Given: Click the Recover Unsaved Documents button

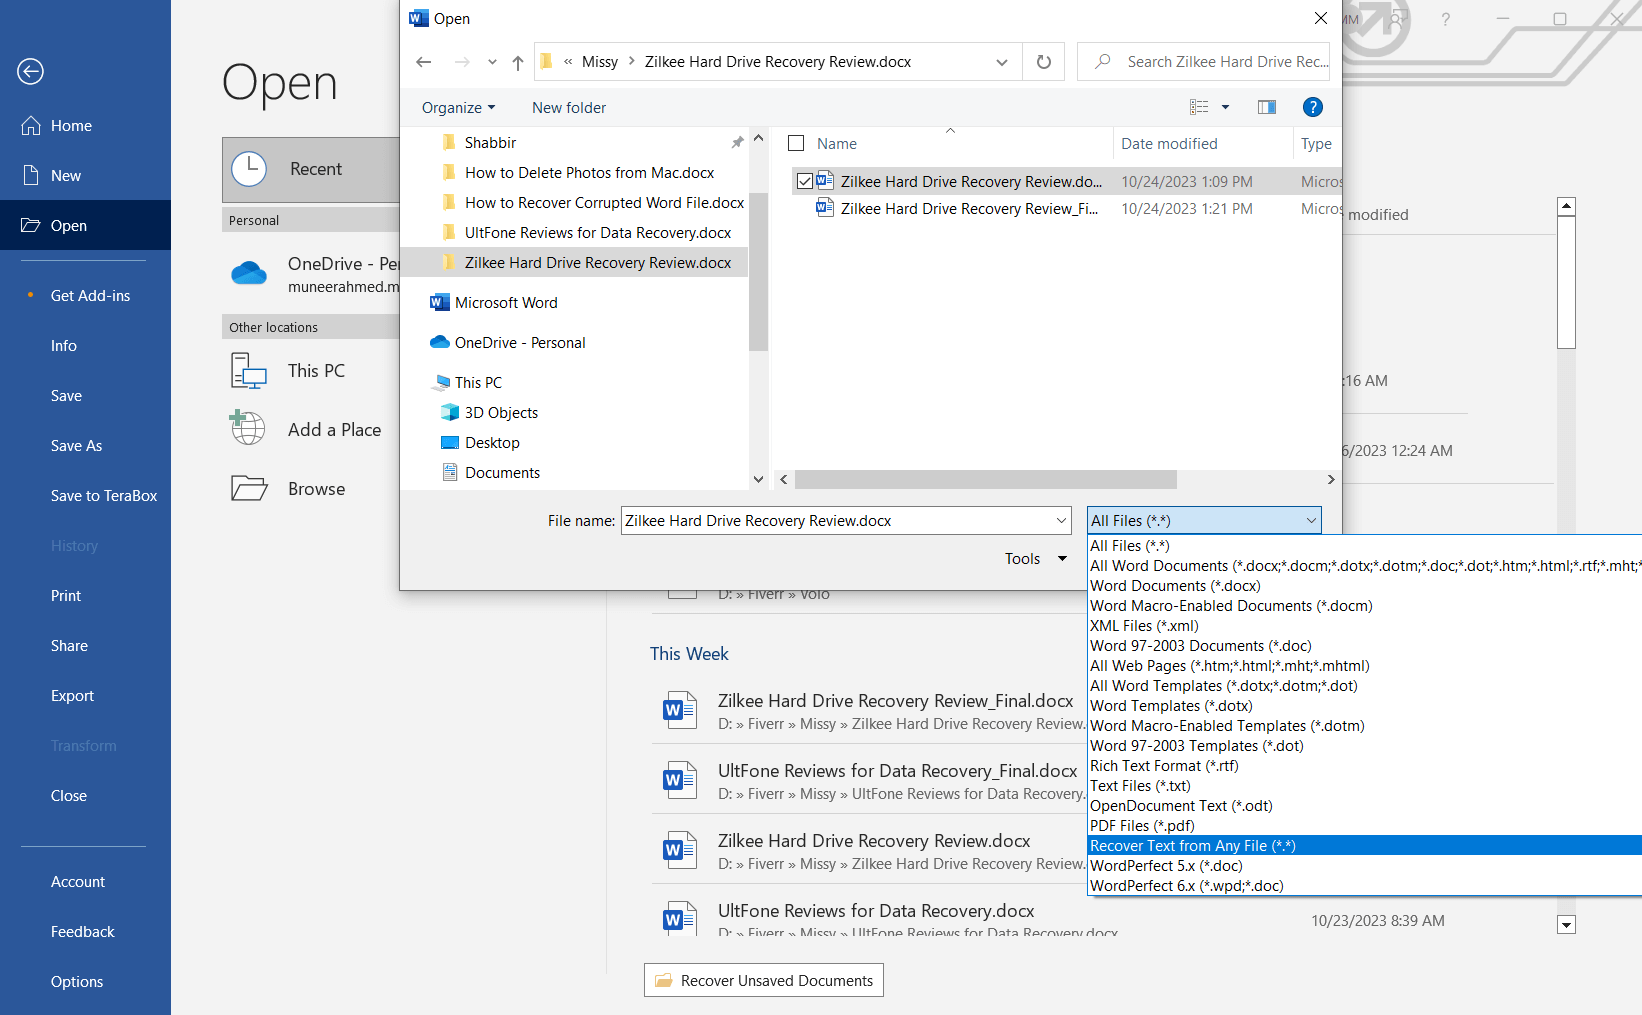Looking at the screenshot, I should (763, 980).
